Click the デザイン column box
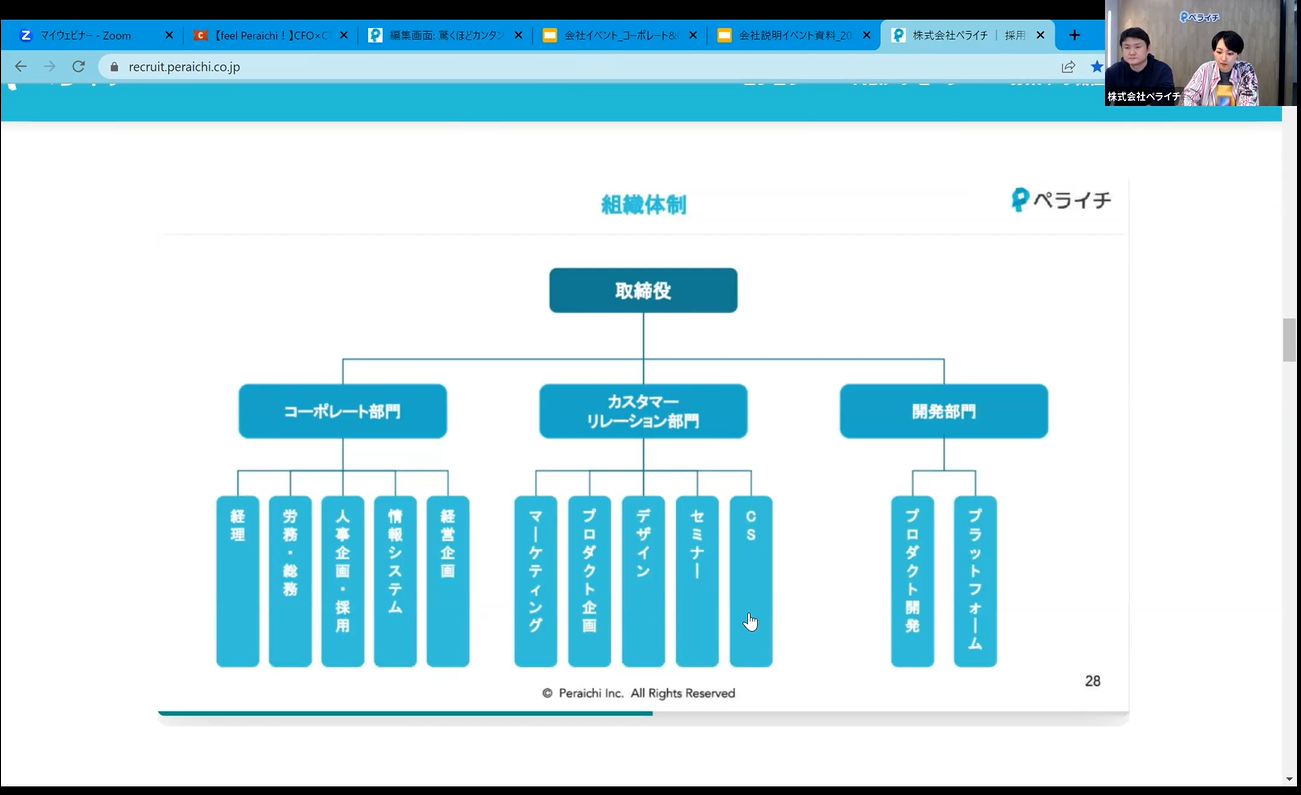Viewport: 1301px width, 795px height. click(x=643, y=581)
